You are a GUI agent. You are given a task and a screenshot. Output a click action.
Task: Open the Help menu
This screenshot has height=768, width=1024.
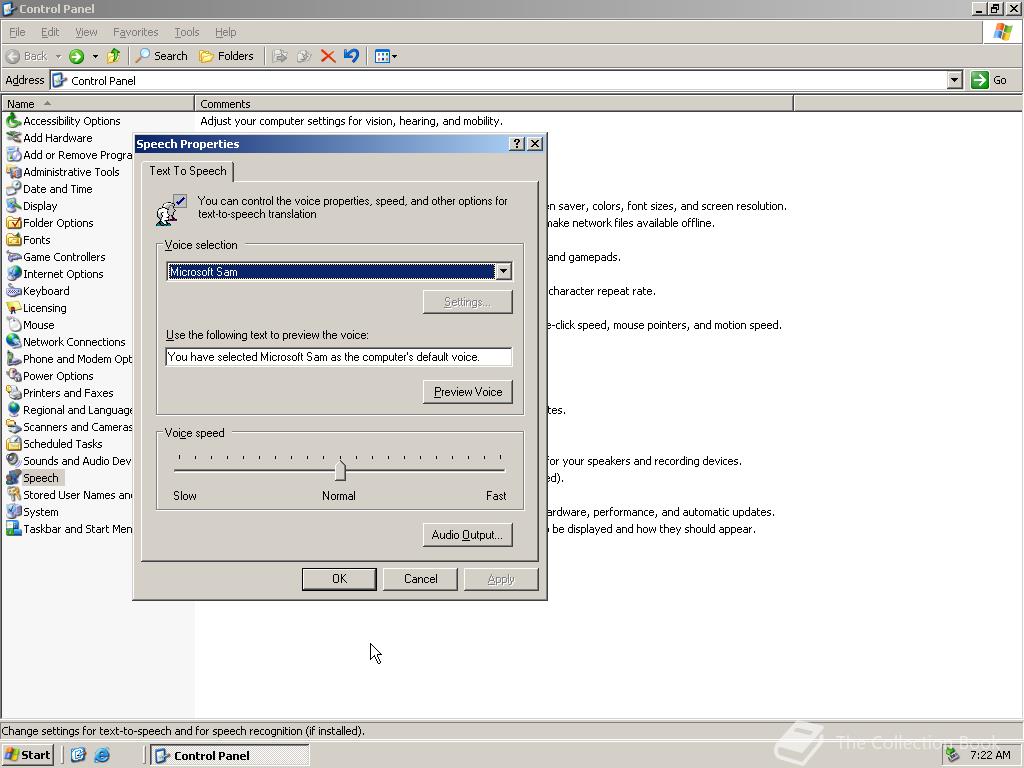point(225,32)
